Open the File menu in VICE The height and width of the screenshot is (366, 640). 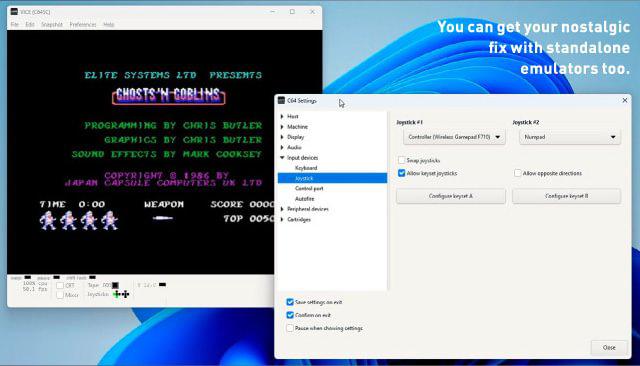coord(15,24)
